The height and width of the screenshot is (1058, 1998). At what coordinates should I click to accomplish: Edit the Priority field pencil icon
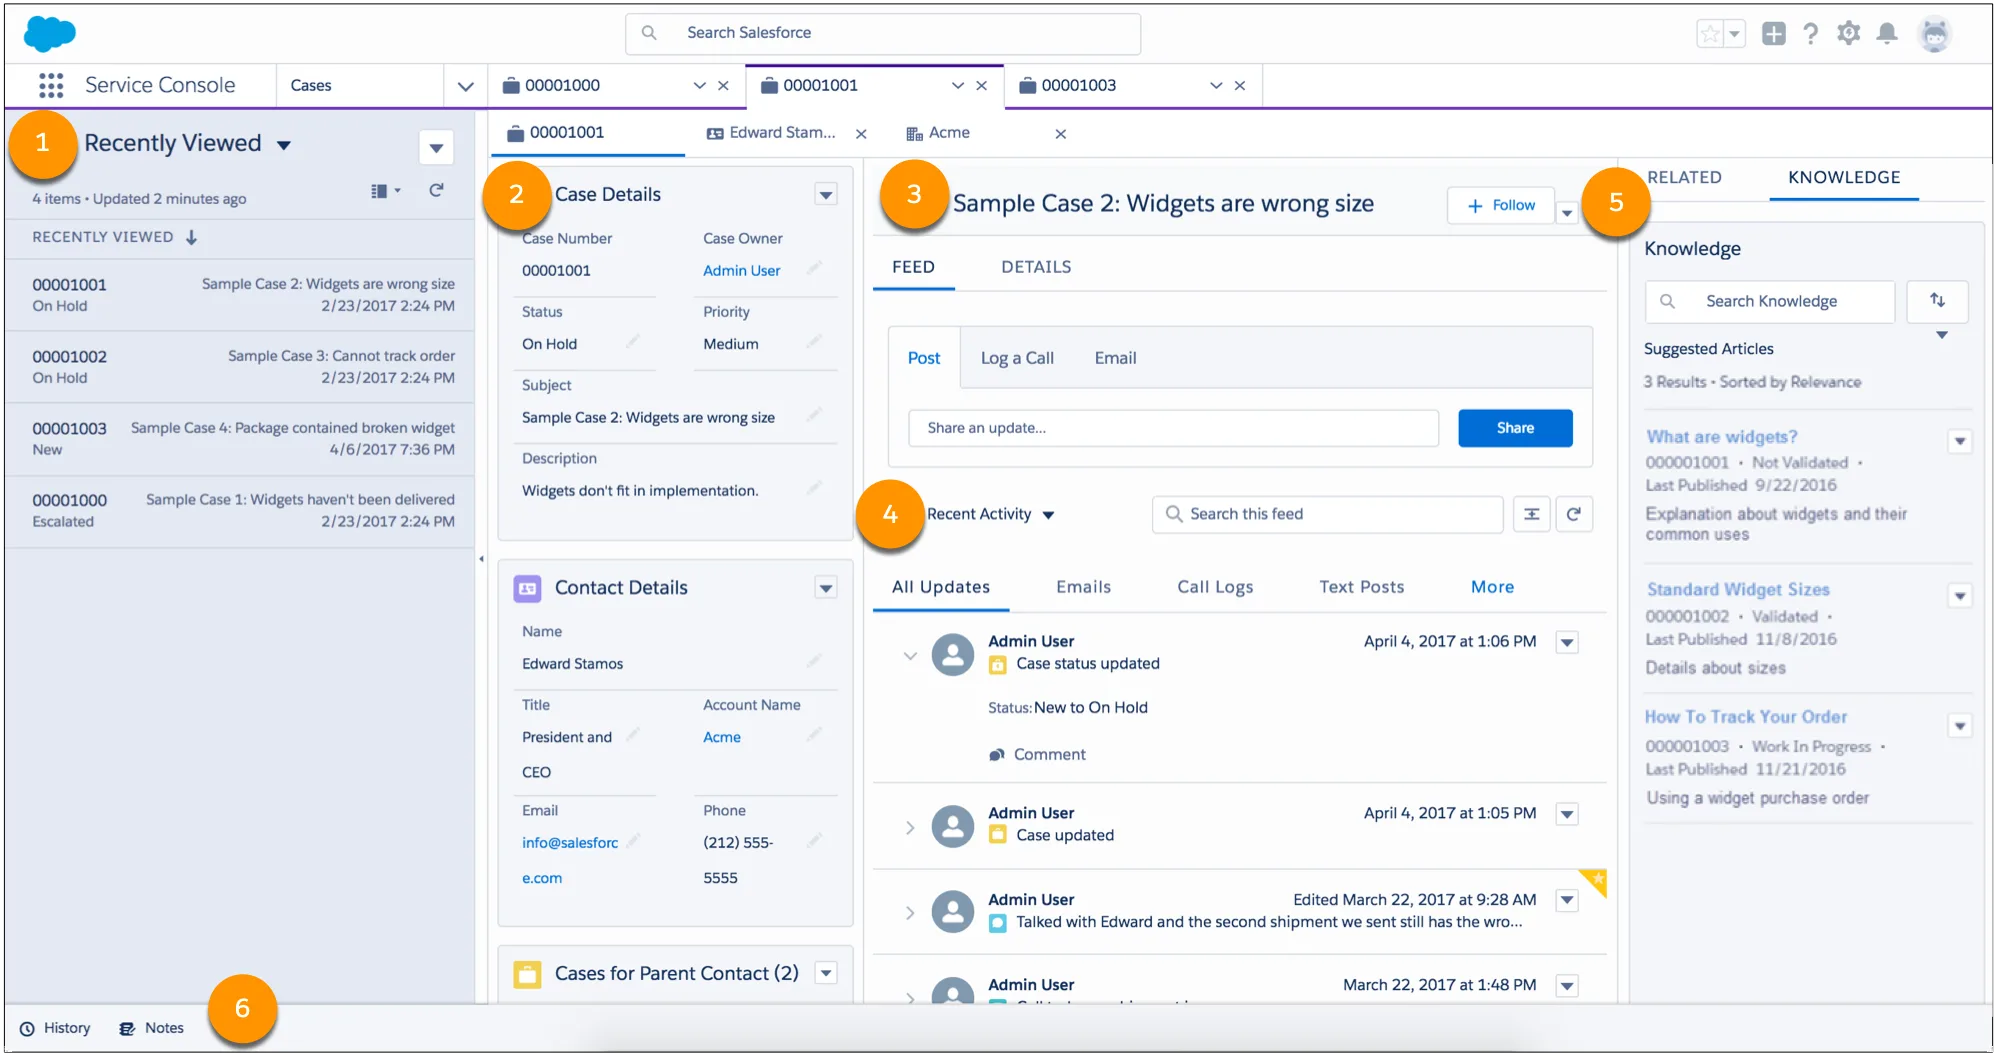pyautogui.click(x=816, y=343)
